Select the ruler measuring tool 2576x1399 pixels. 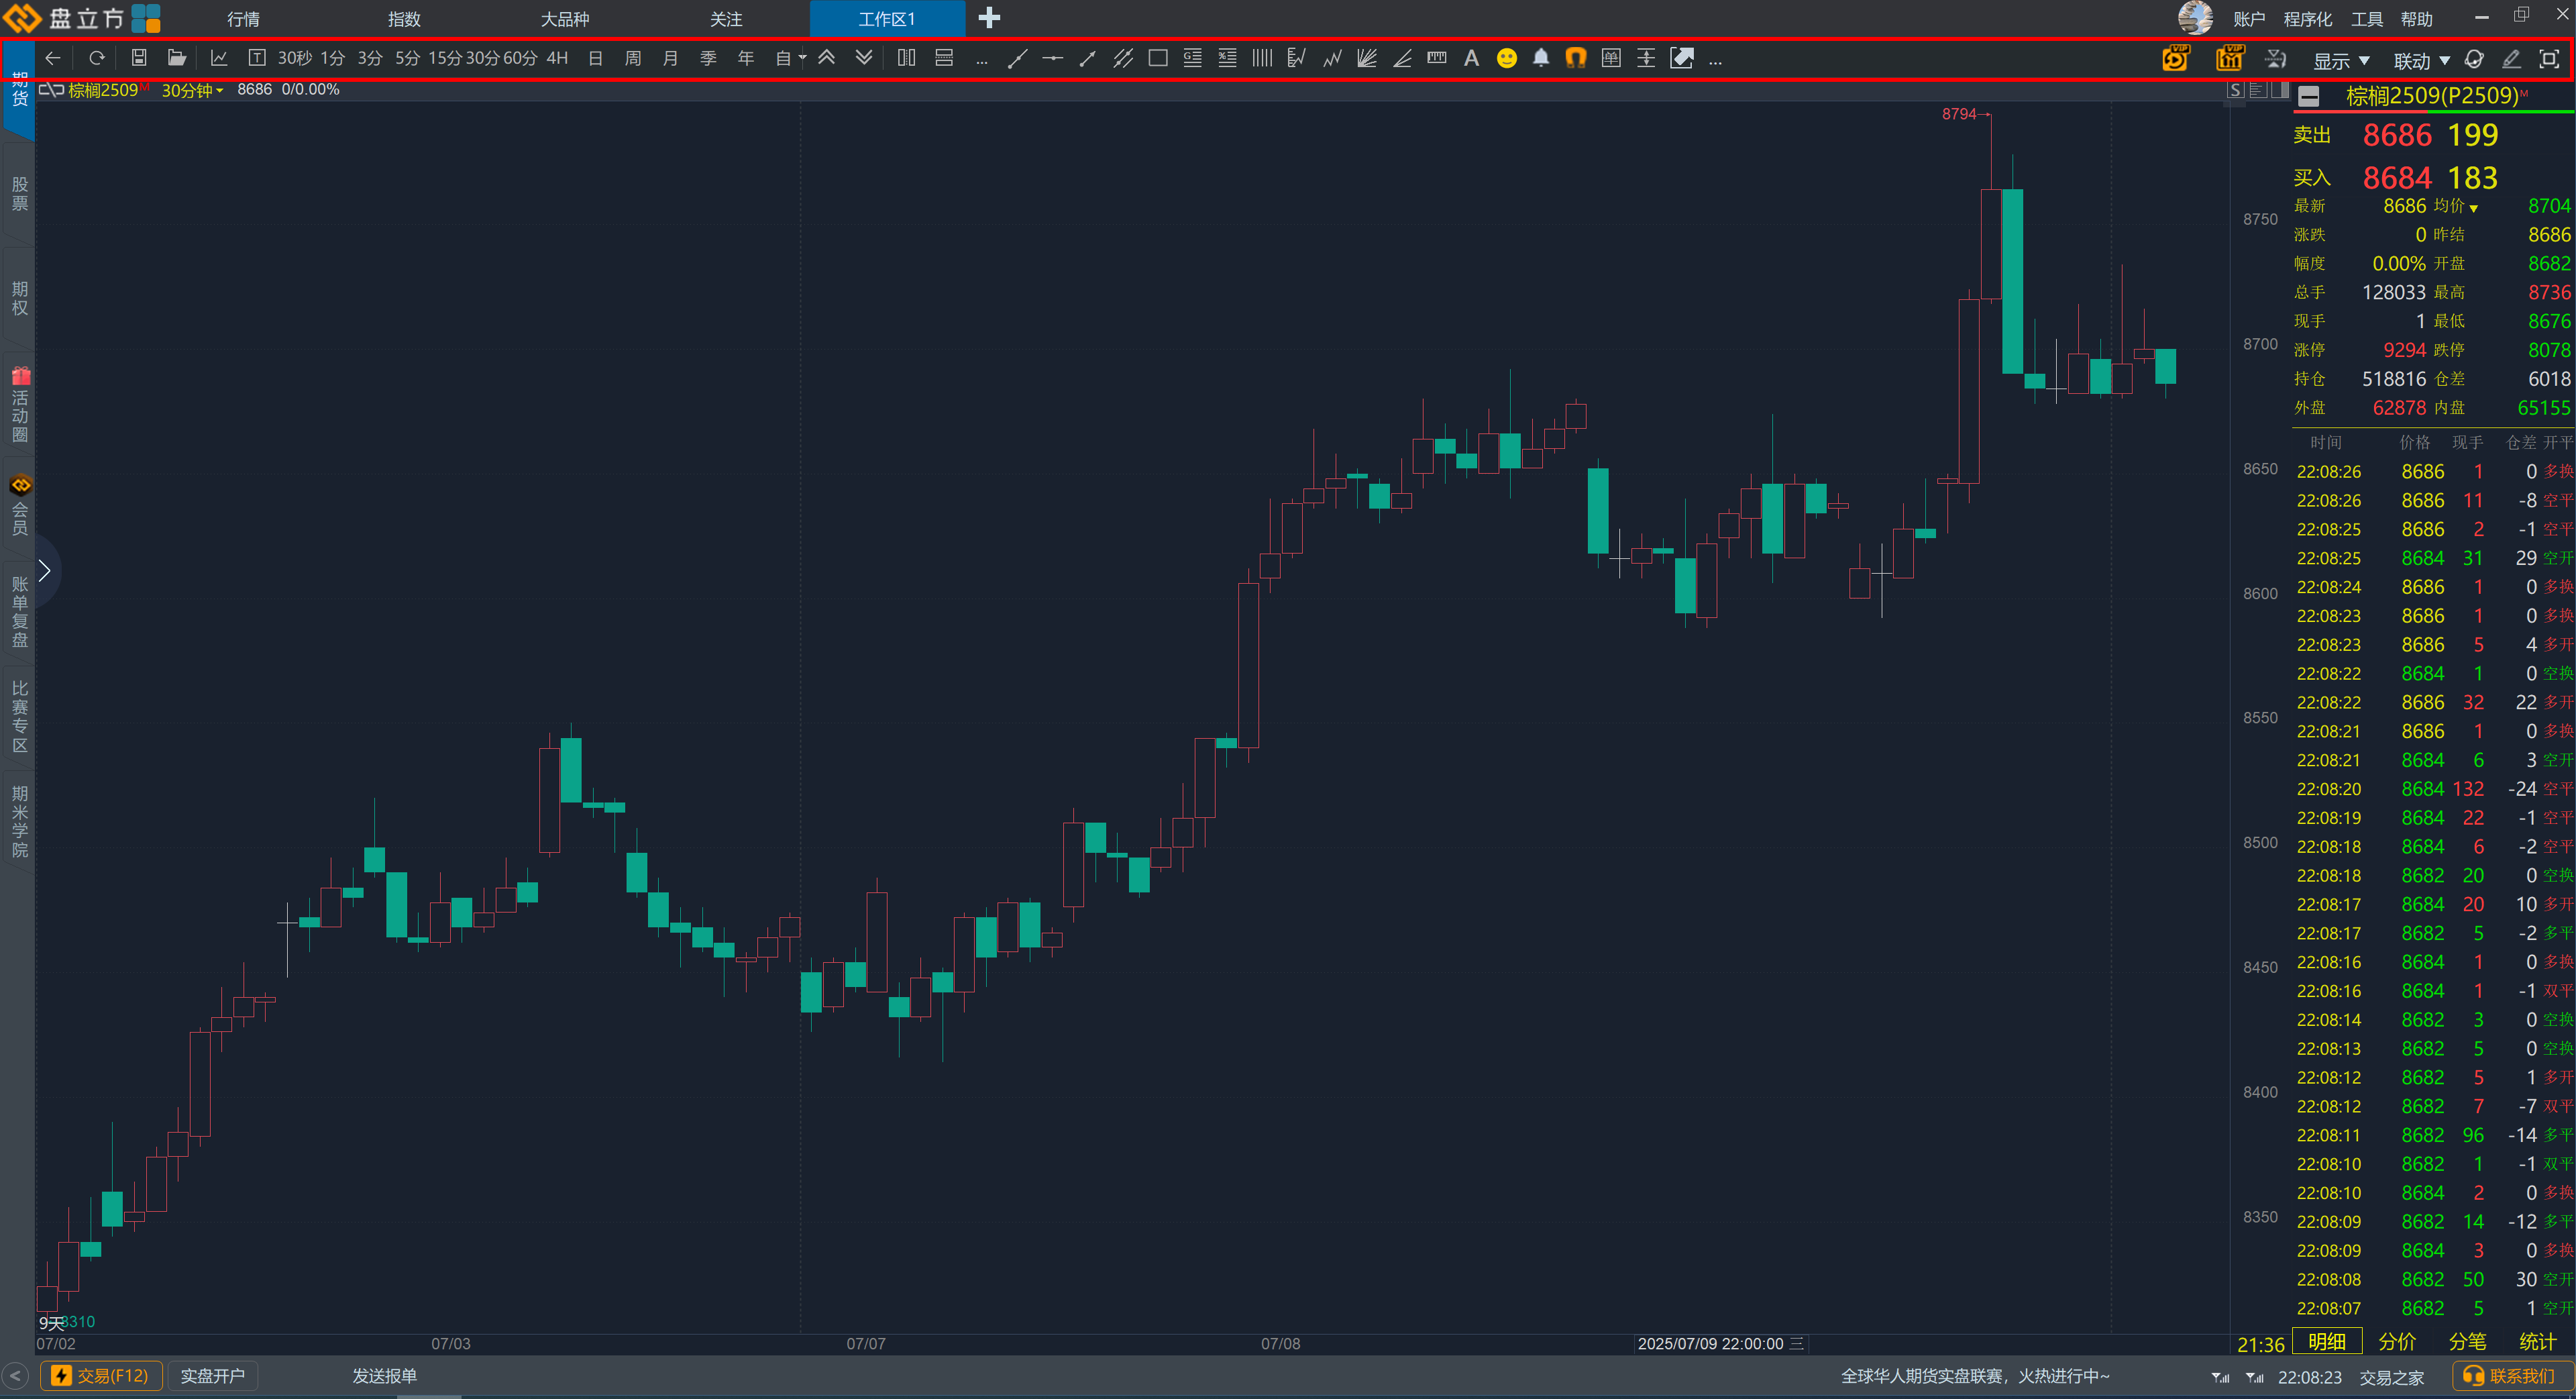coord(1437,59)
